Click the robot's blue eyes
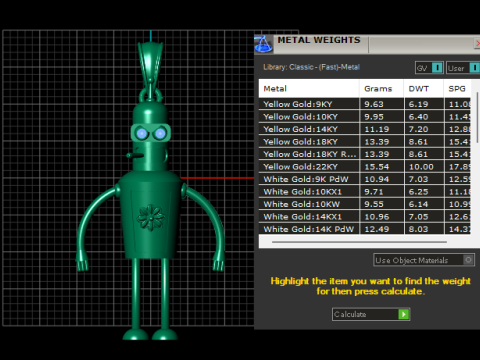 [151, 133]
